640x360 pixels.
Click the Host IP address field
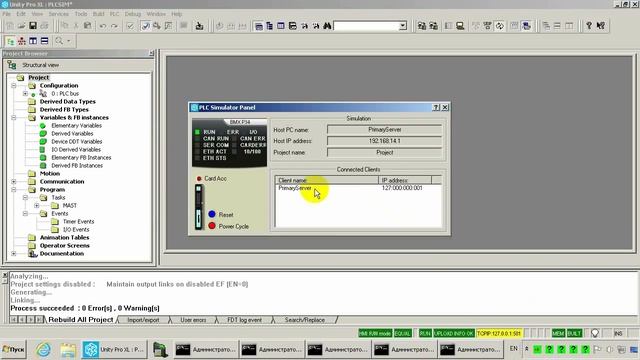pos(384,141)
